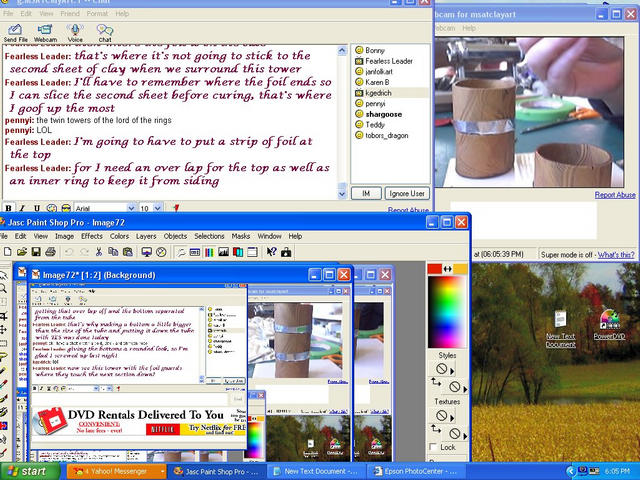
Task: Open the Arial font dropdown
Action: [131, 208]
